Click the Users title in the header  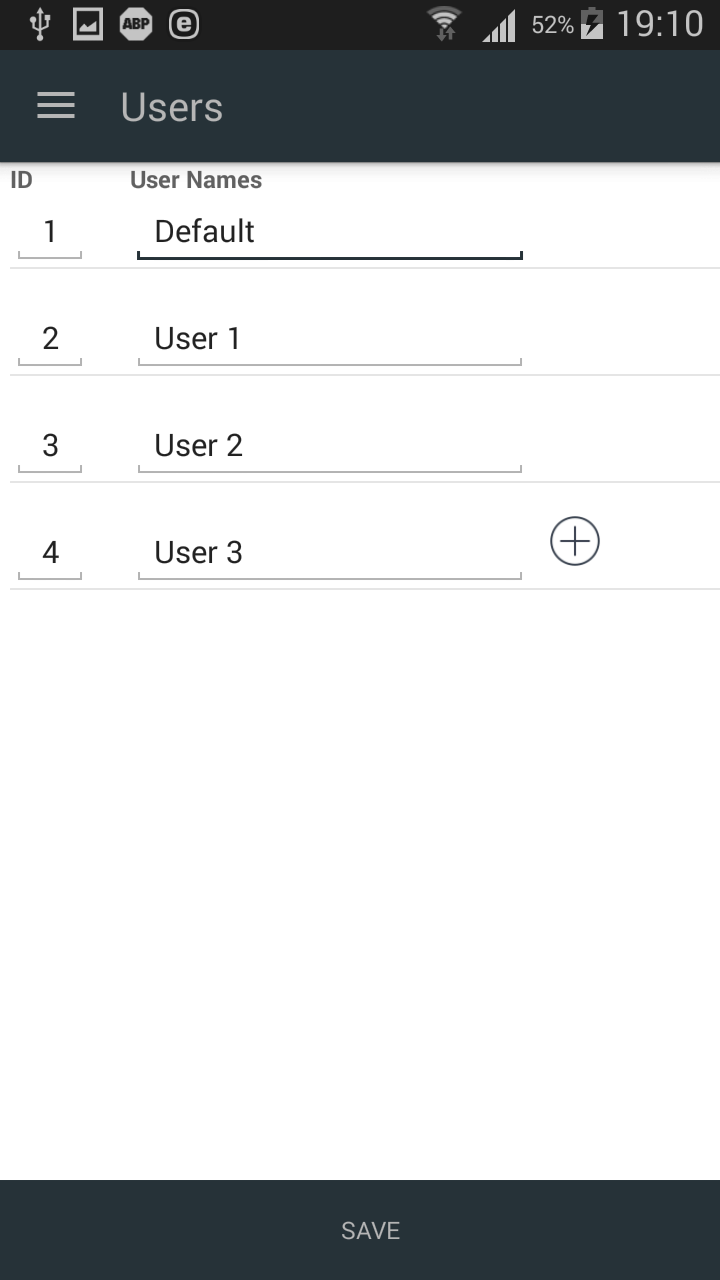tap(170, 106)
